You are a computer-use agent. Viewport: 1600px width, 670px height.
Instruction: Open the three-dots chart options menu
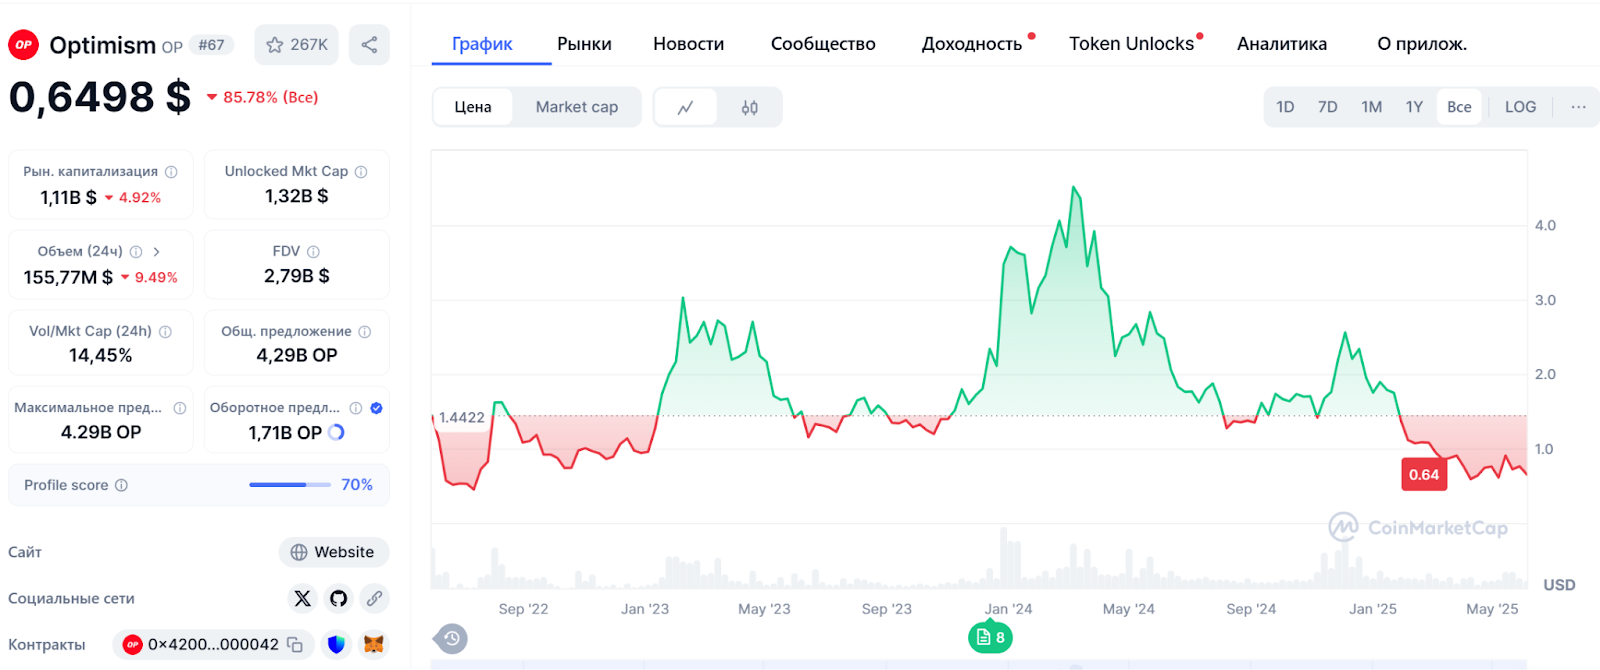[x=1578, y=107]
